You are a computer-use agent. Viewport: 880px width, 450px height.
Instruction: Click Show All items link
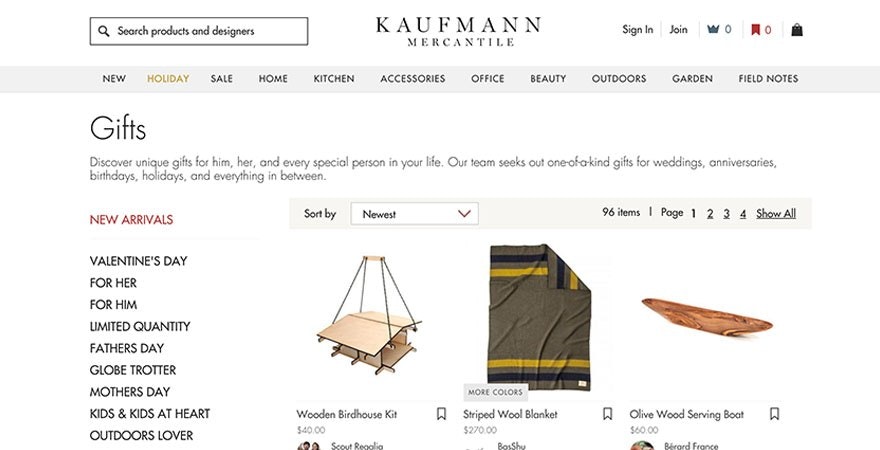tap(776, 214)
